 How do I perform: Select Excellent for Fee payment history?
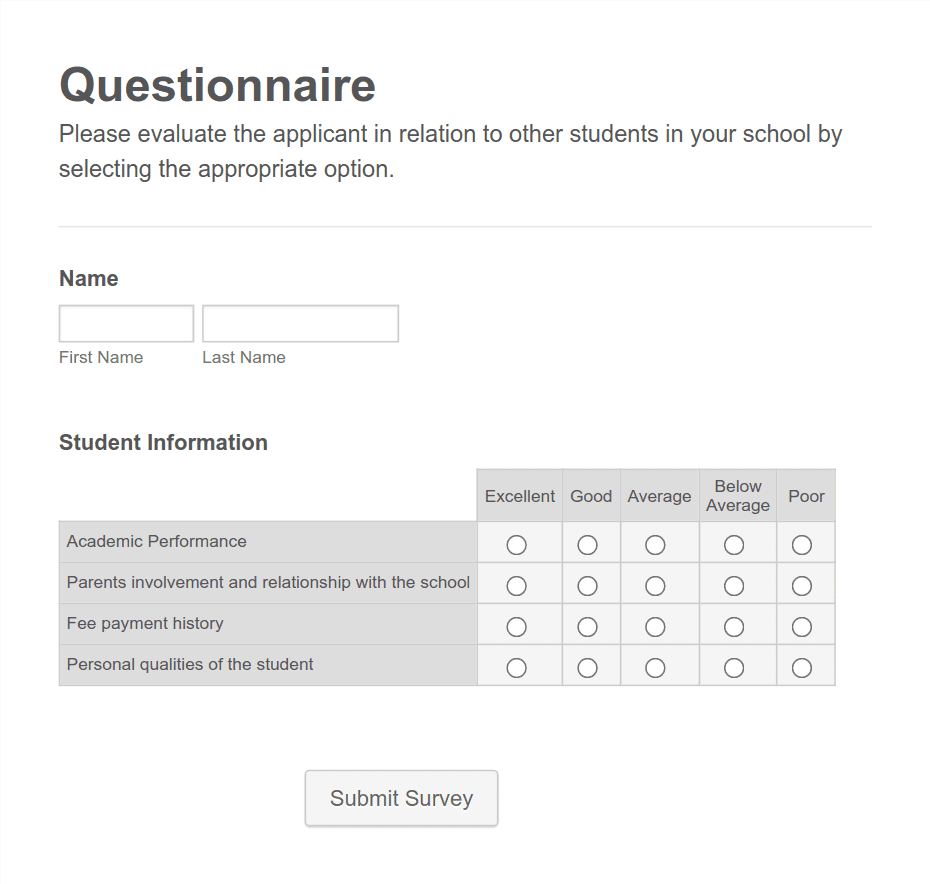coord(517,627)
